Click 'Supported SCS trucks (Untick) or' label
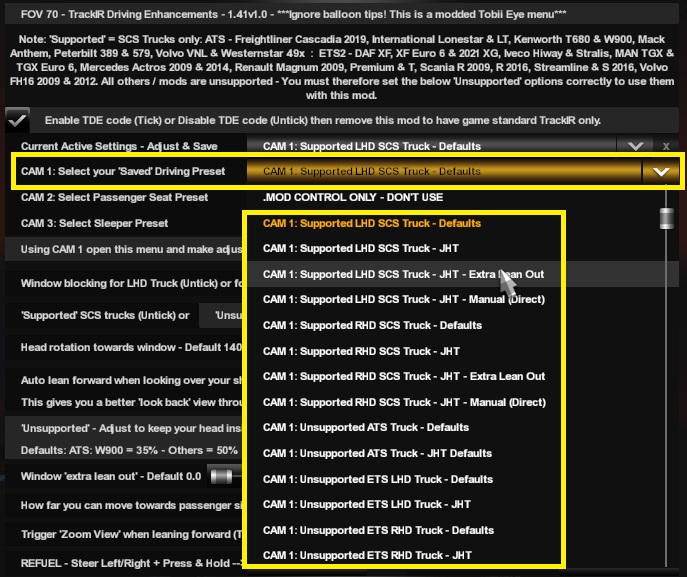Screen dimensions: 687x577 [105, 315]
